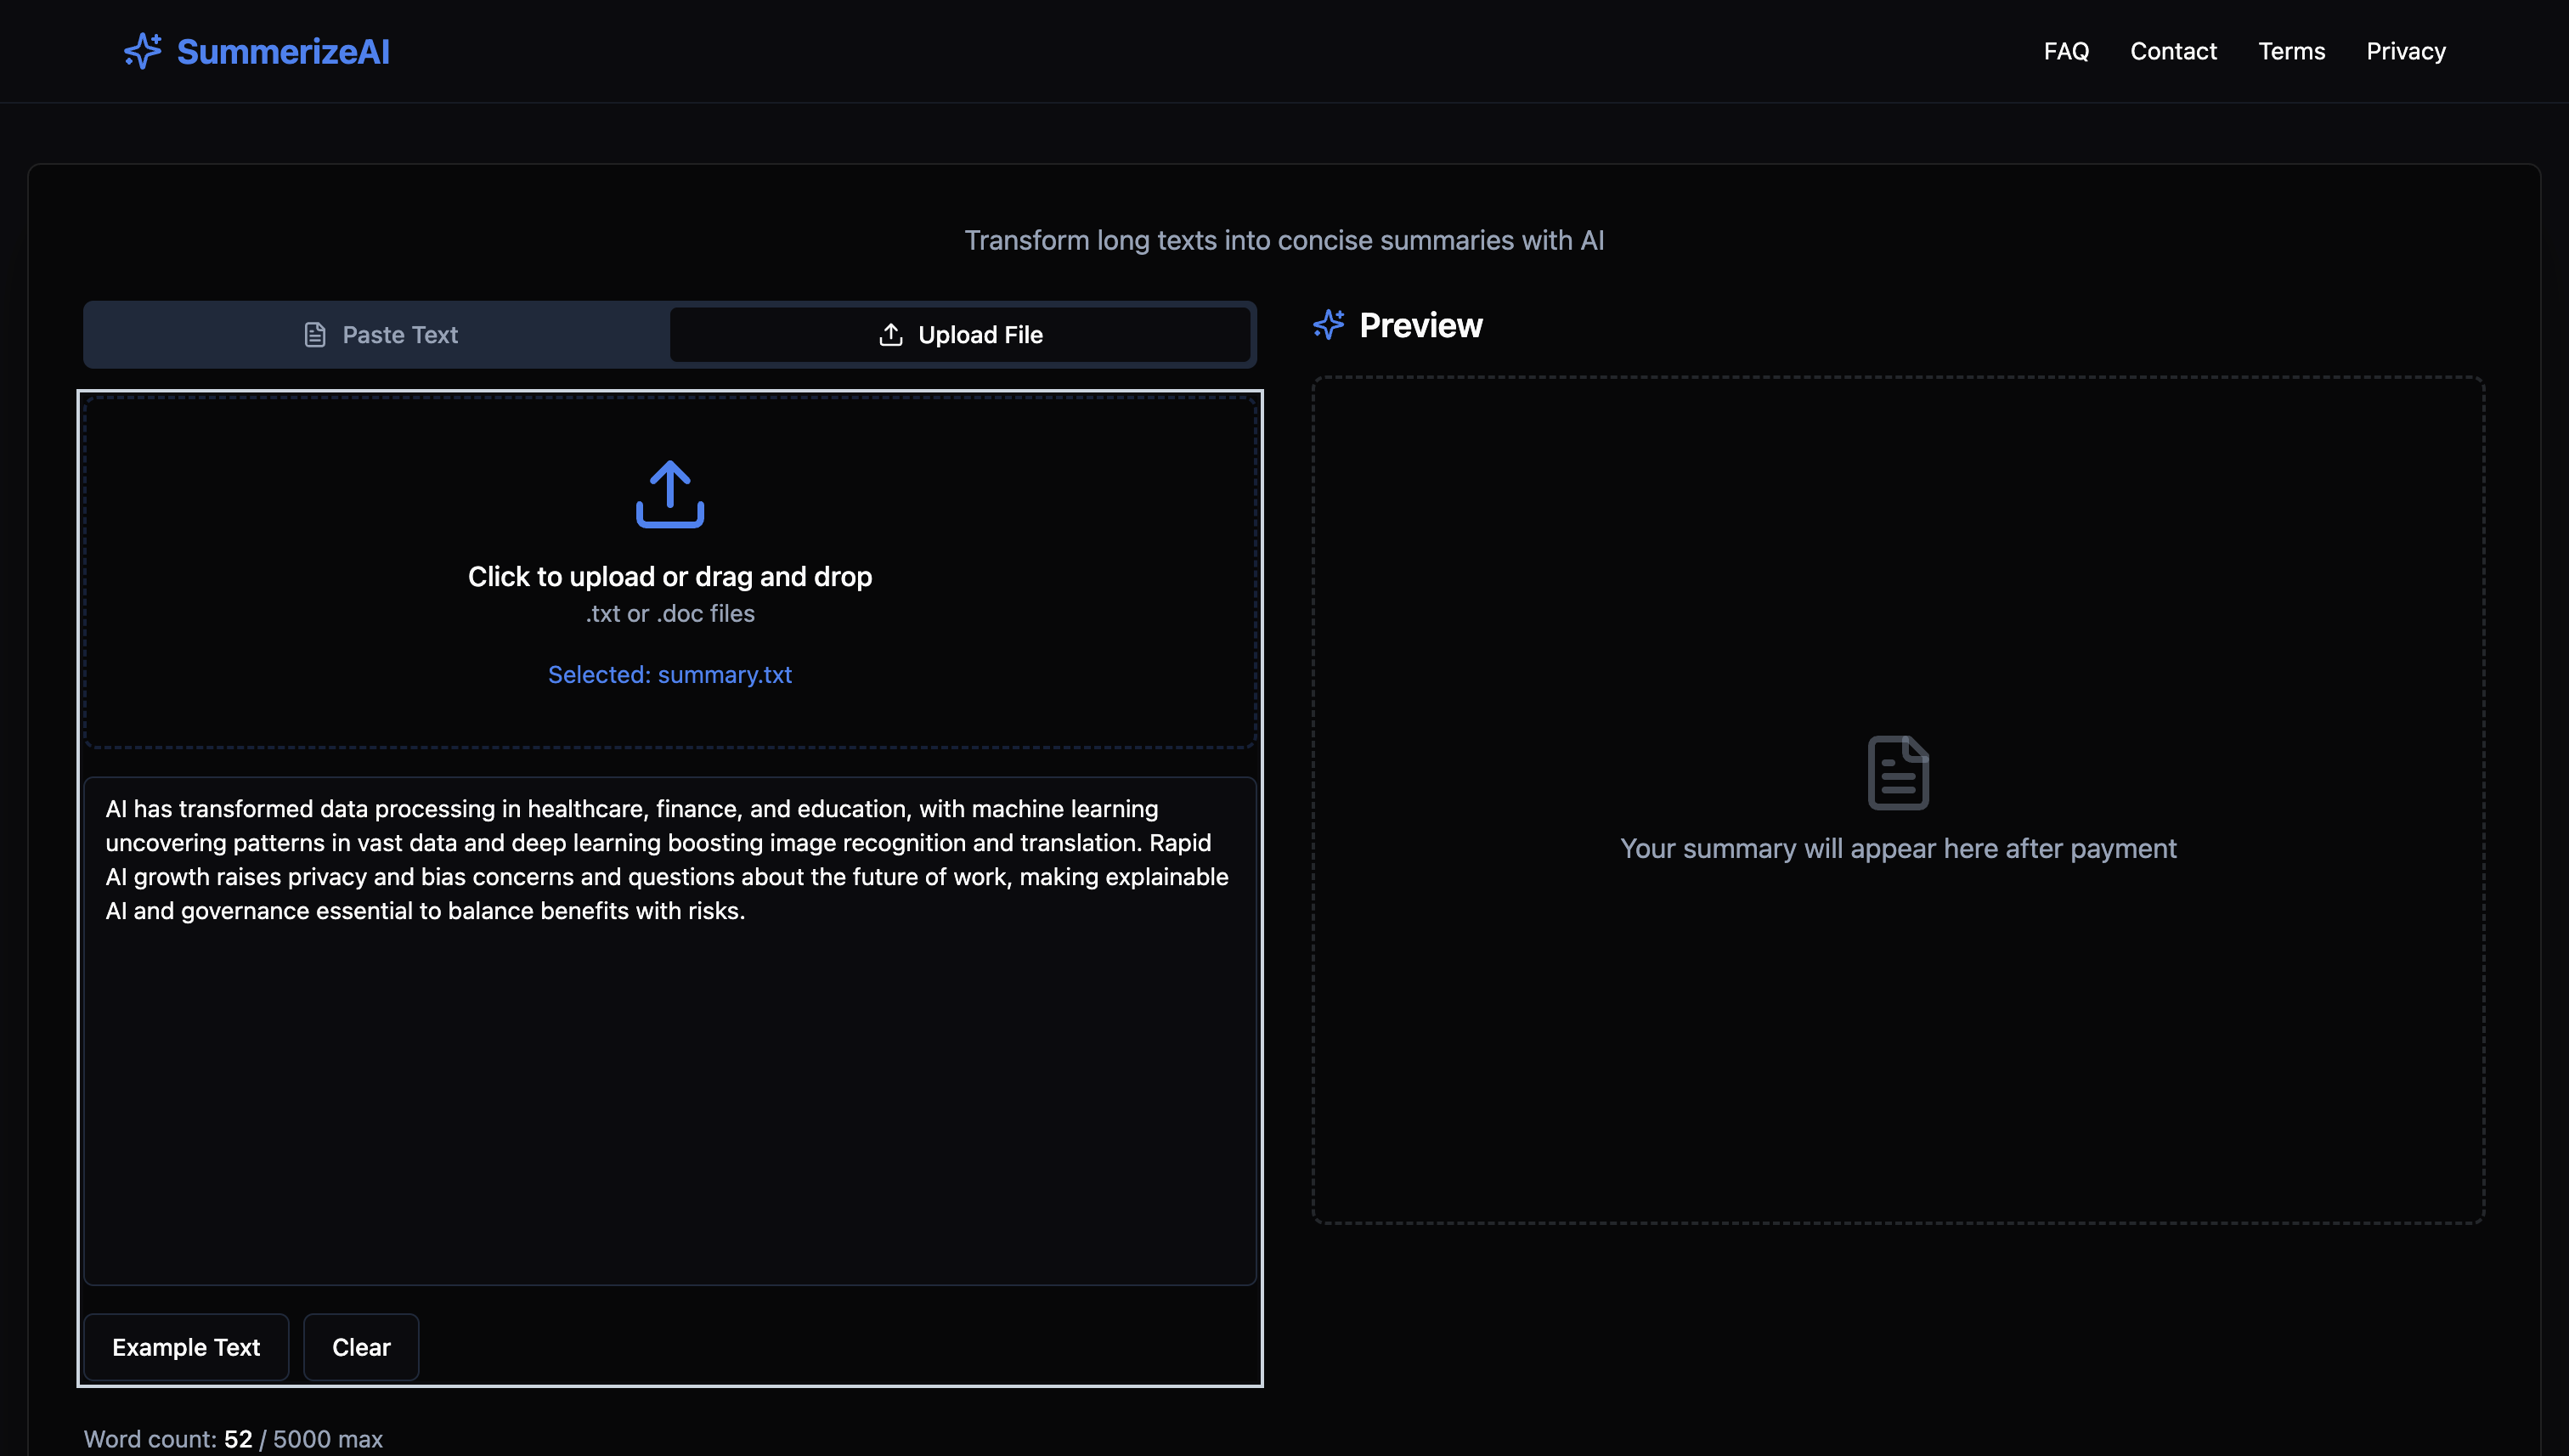Click the sparkle icon beside Preview heading
This screenshot has width=2569, height=1456.
1329,325
